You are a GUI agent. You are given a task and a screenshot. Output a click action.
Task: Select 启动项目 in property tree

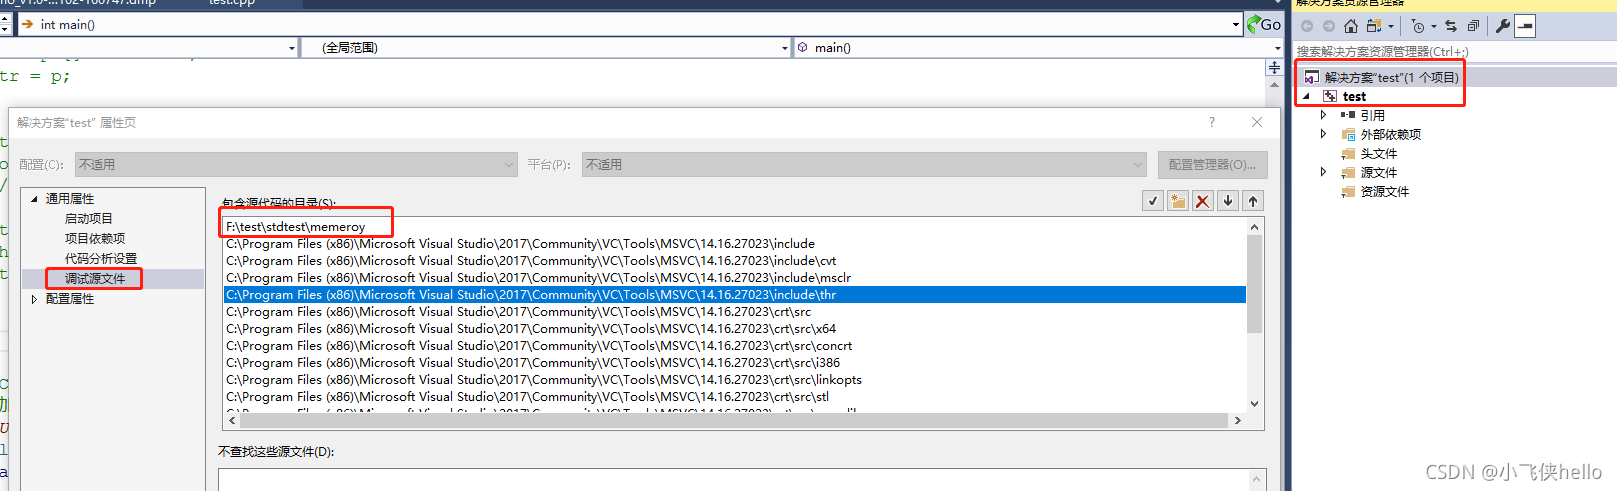point(89,218)
